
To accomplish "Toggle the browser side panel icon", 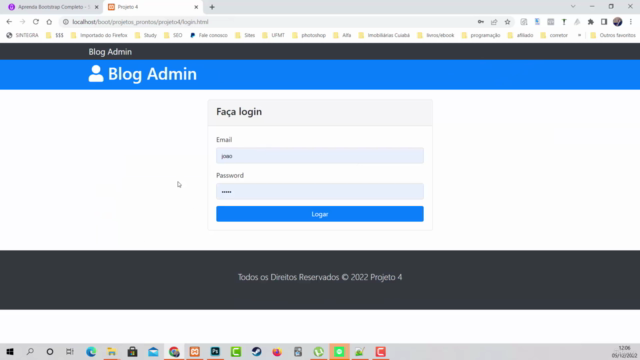I will [604, 22].
